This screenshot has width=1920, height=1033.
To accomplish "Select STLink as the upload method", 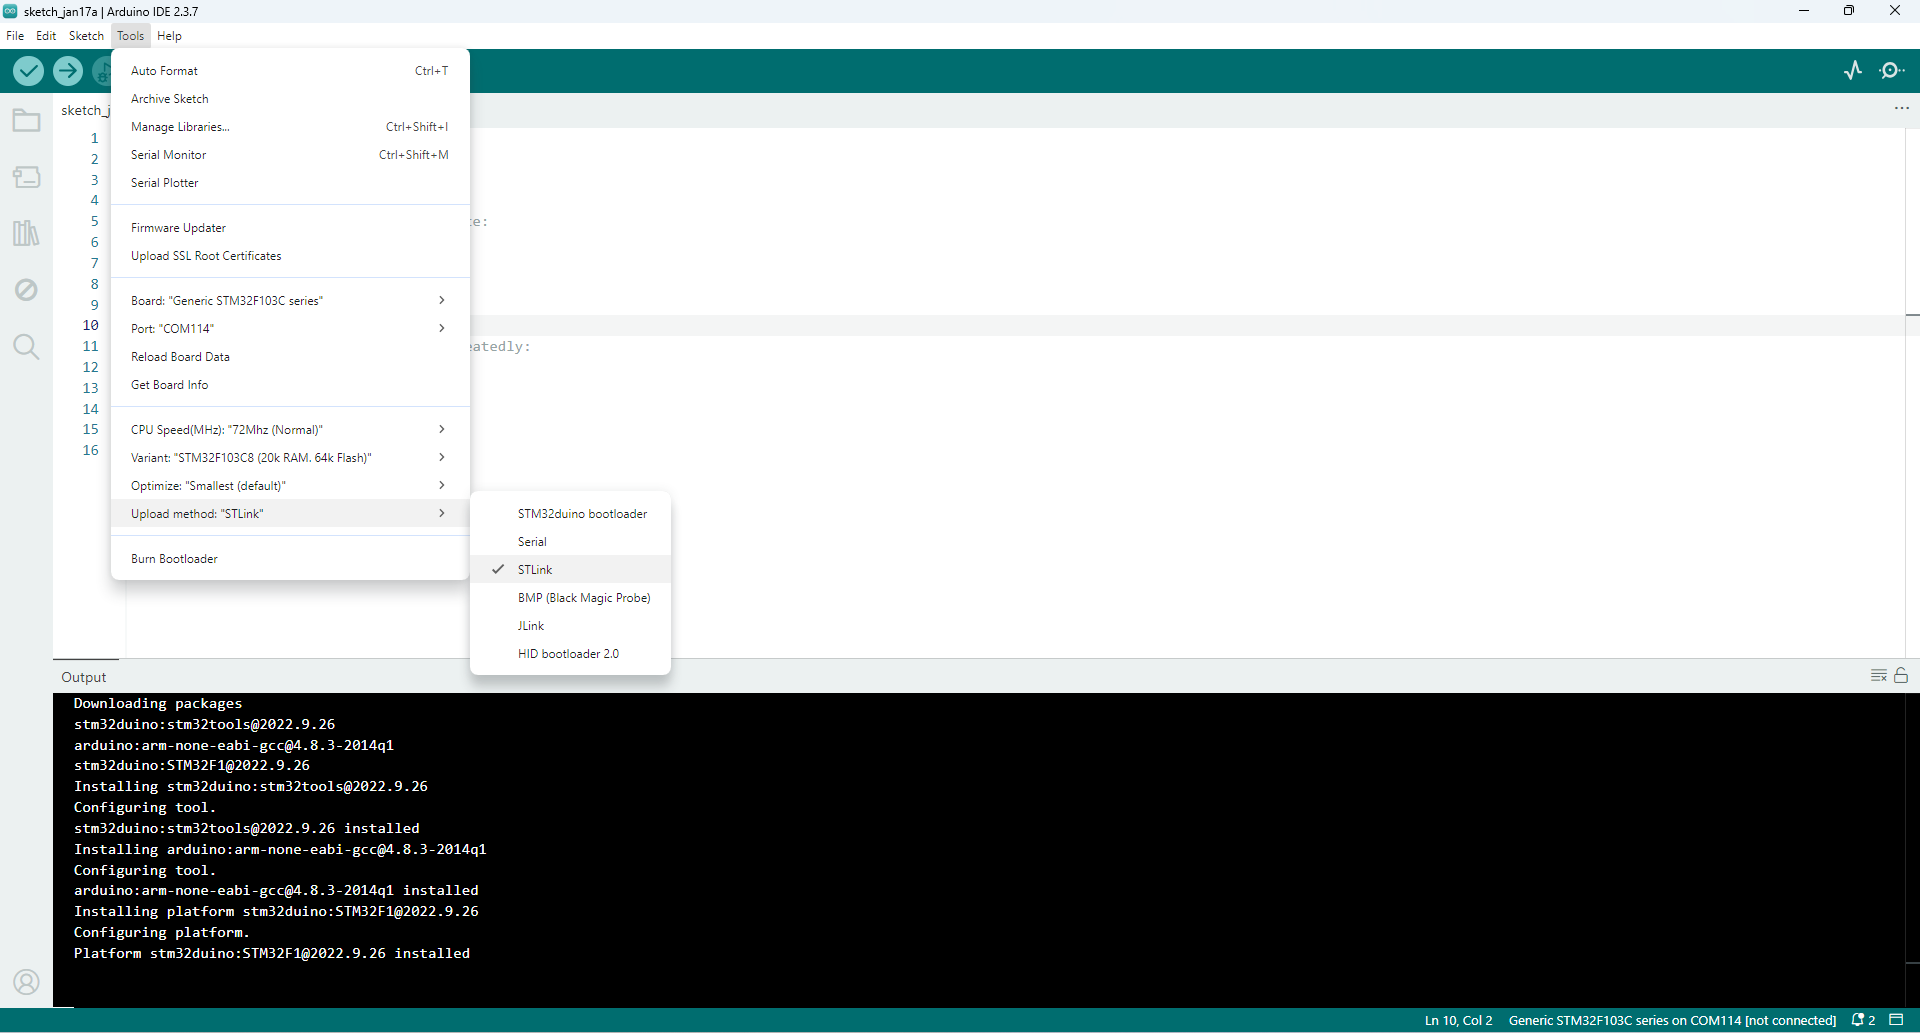I will (x=536, y=569).
